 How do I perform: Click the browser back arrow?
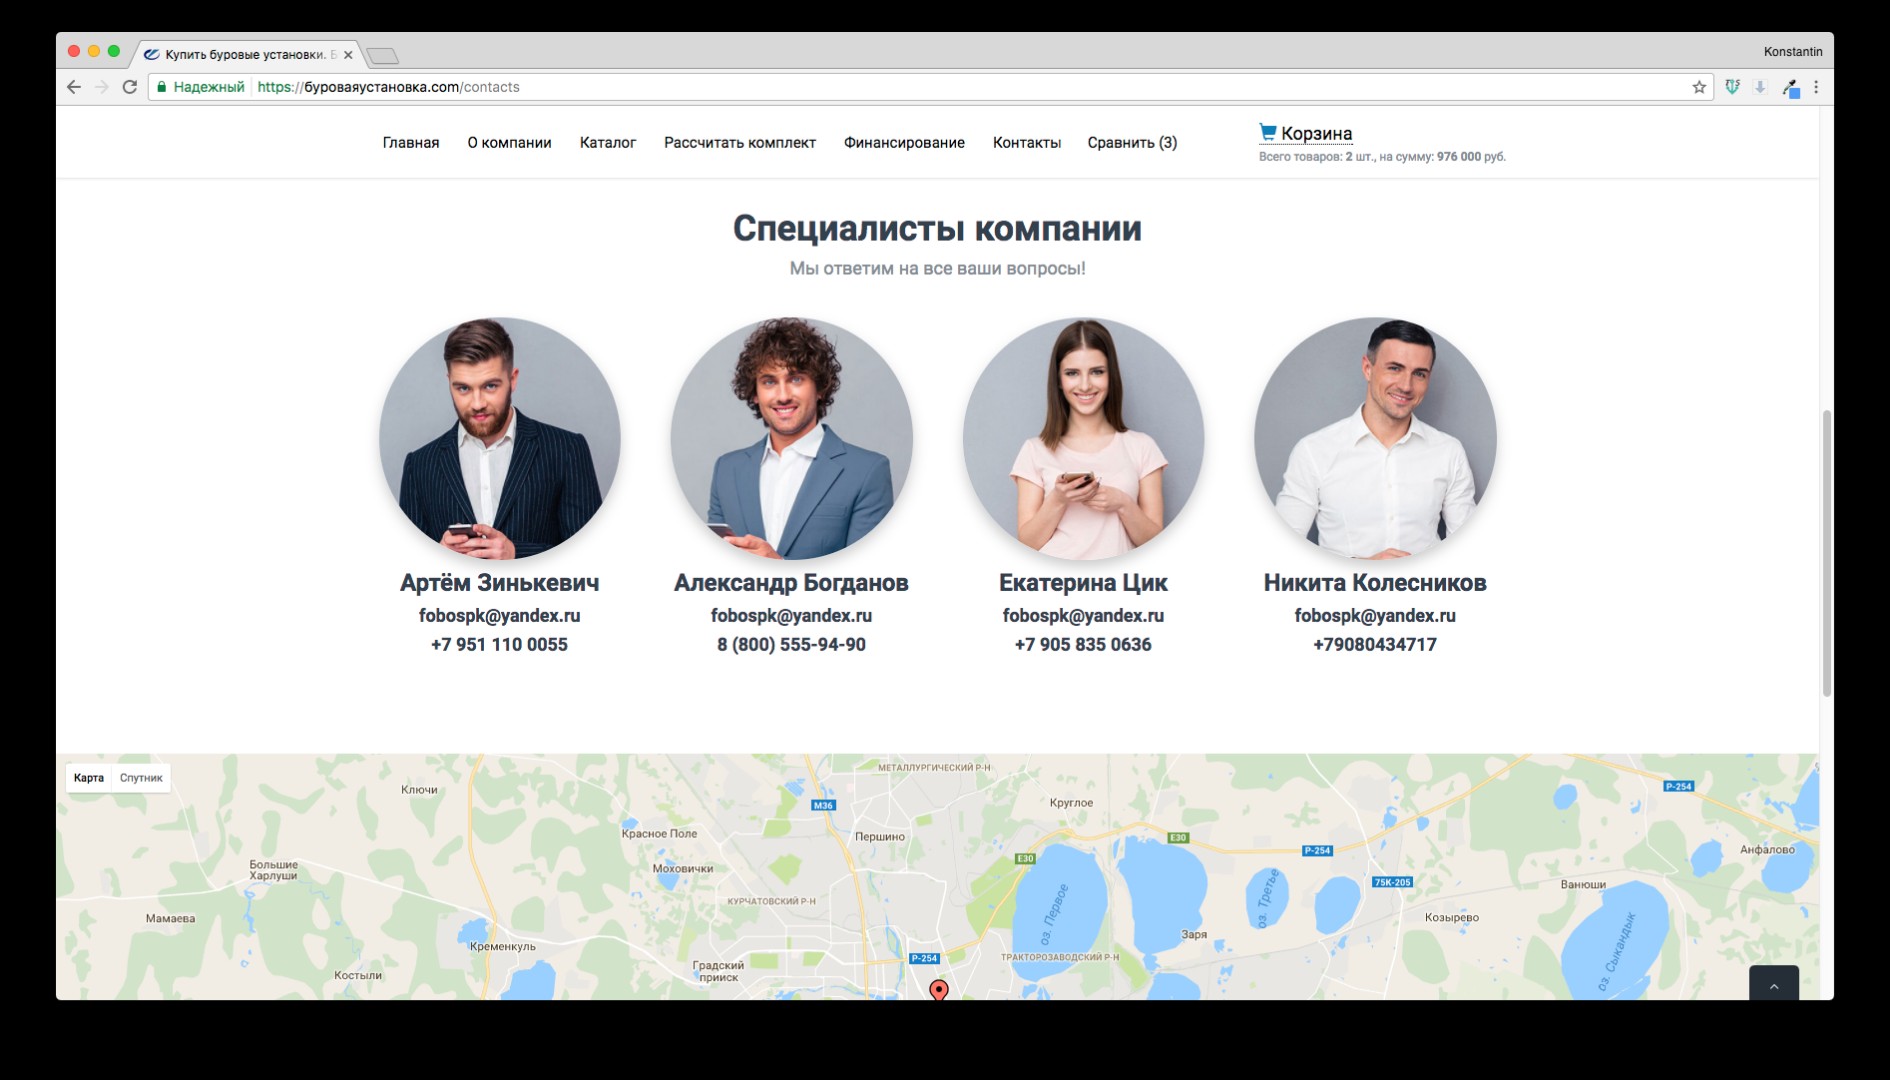click(74, 87)
